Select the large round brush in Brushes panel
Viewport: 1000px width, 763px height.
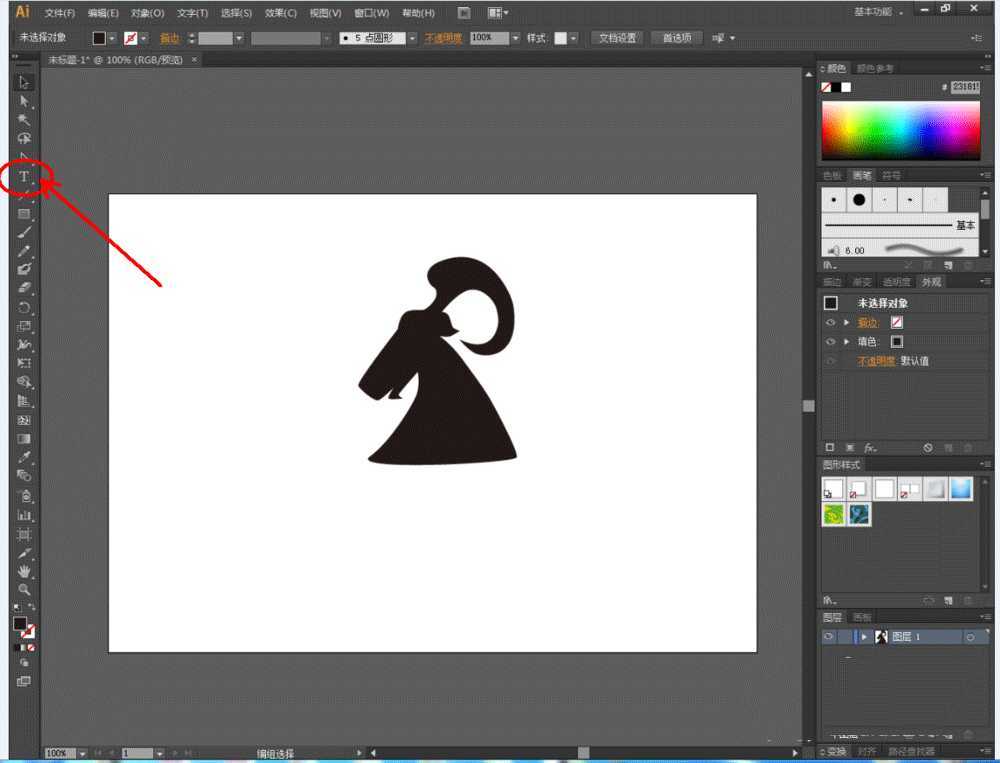(859, 200)
